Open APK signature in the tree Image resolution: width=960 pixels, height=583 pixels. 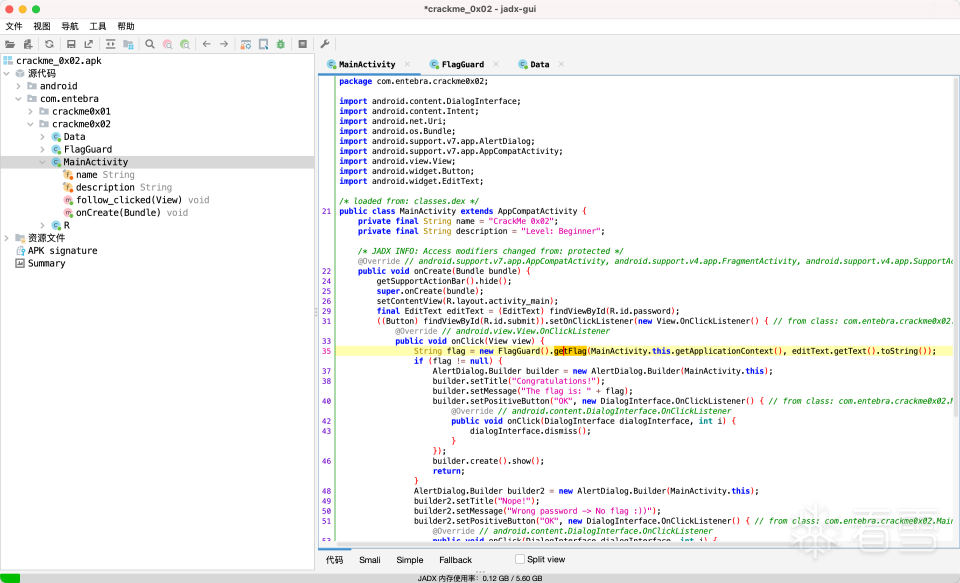point(62,251)
